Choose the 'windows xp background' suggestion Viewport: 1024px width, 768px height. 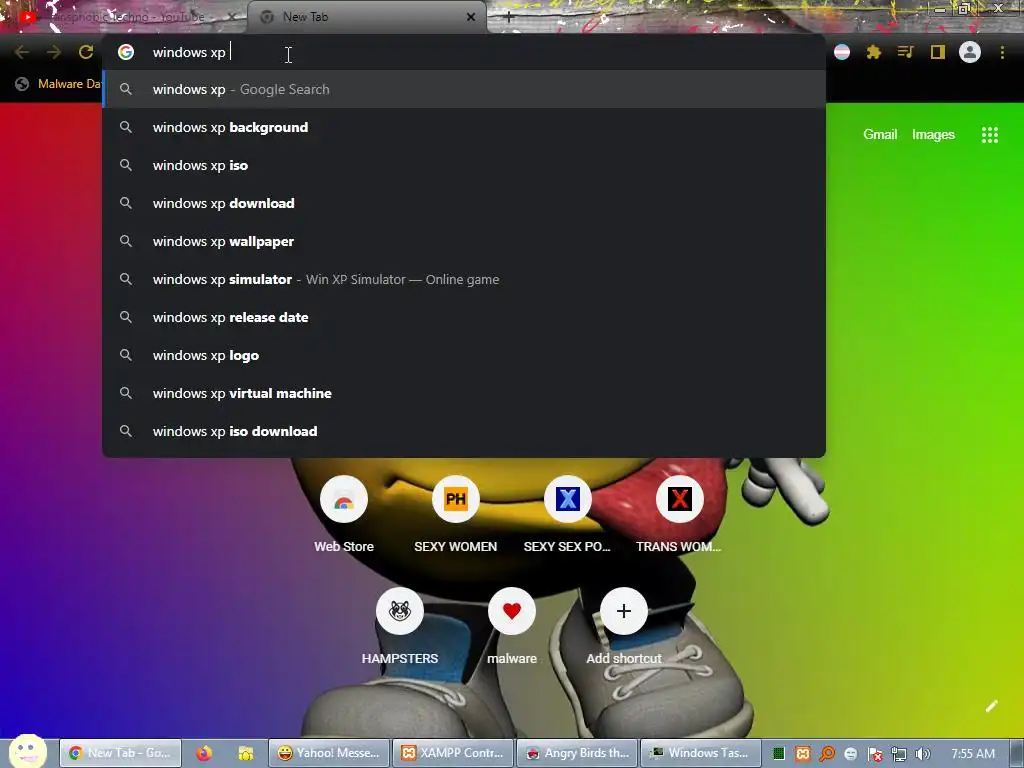pos(464,127)
